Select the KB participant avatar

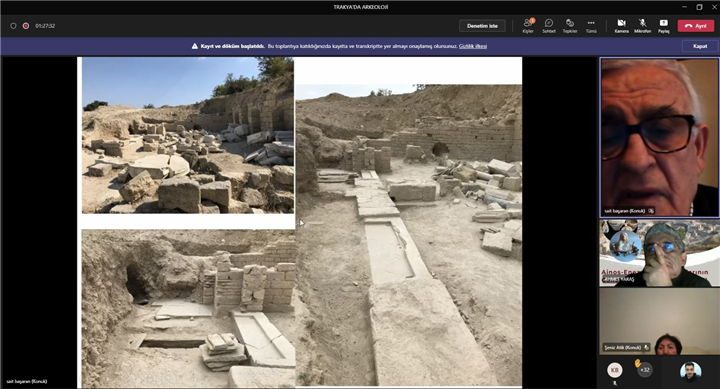[x=614, y=370]
